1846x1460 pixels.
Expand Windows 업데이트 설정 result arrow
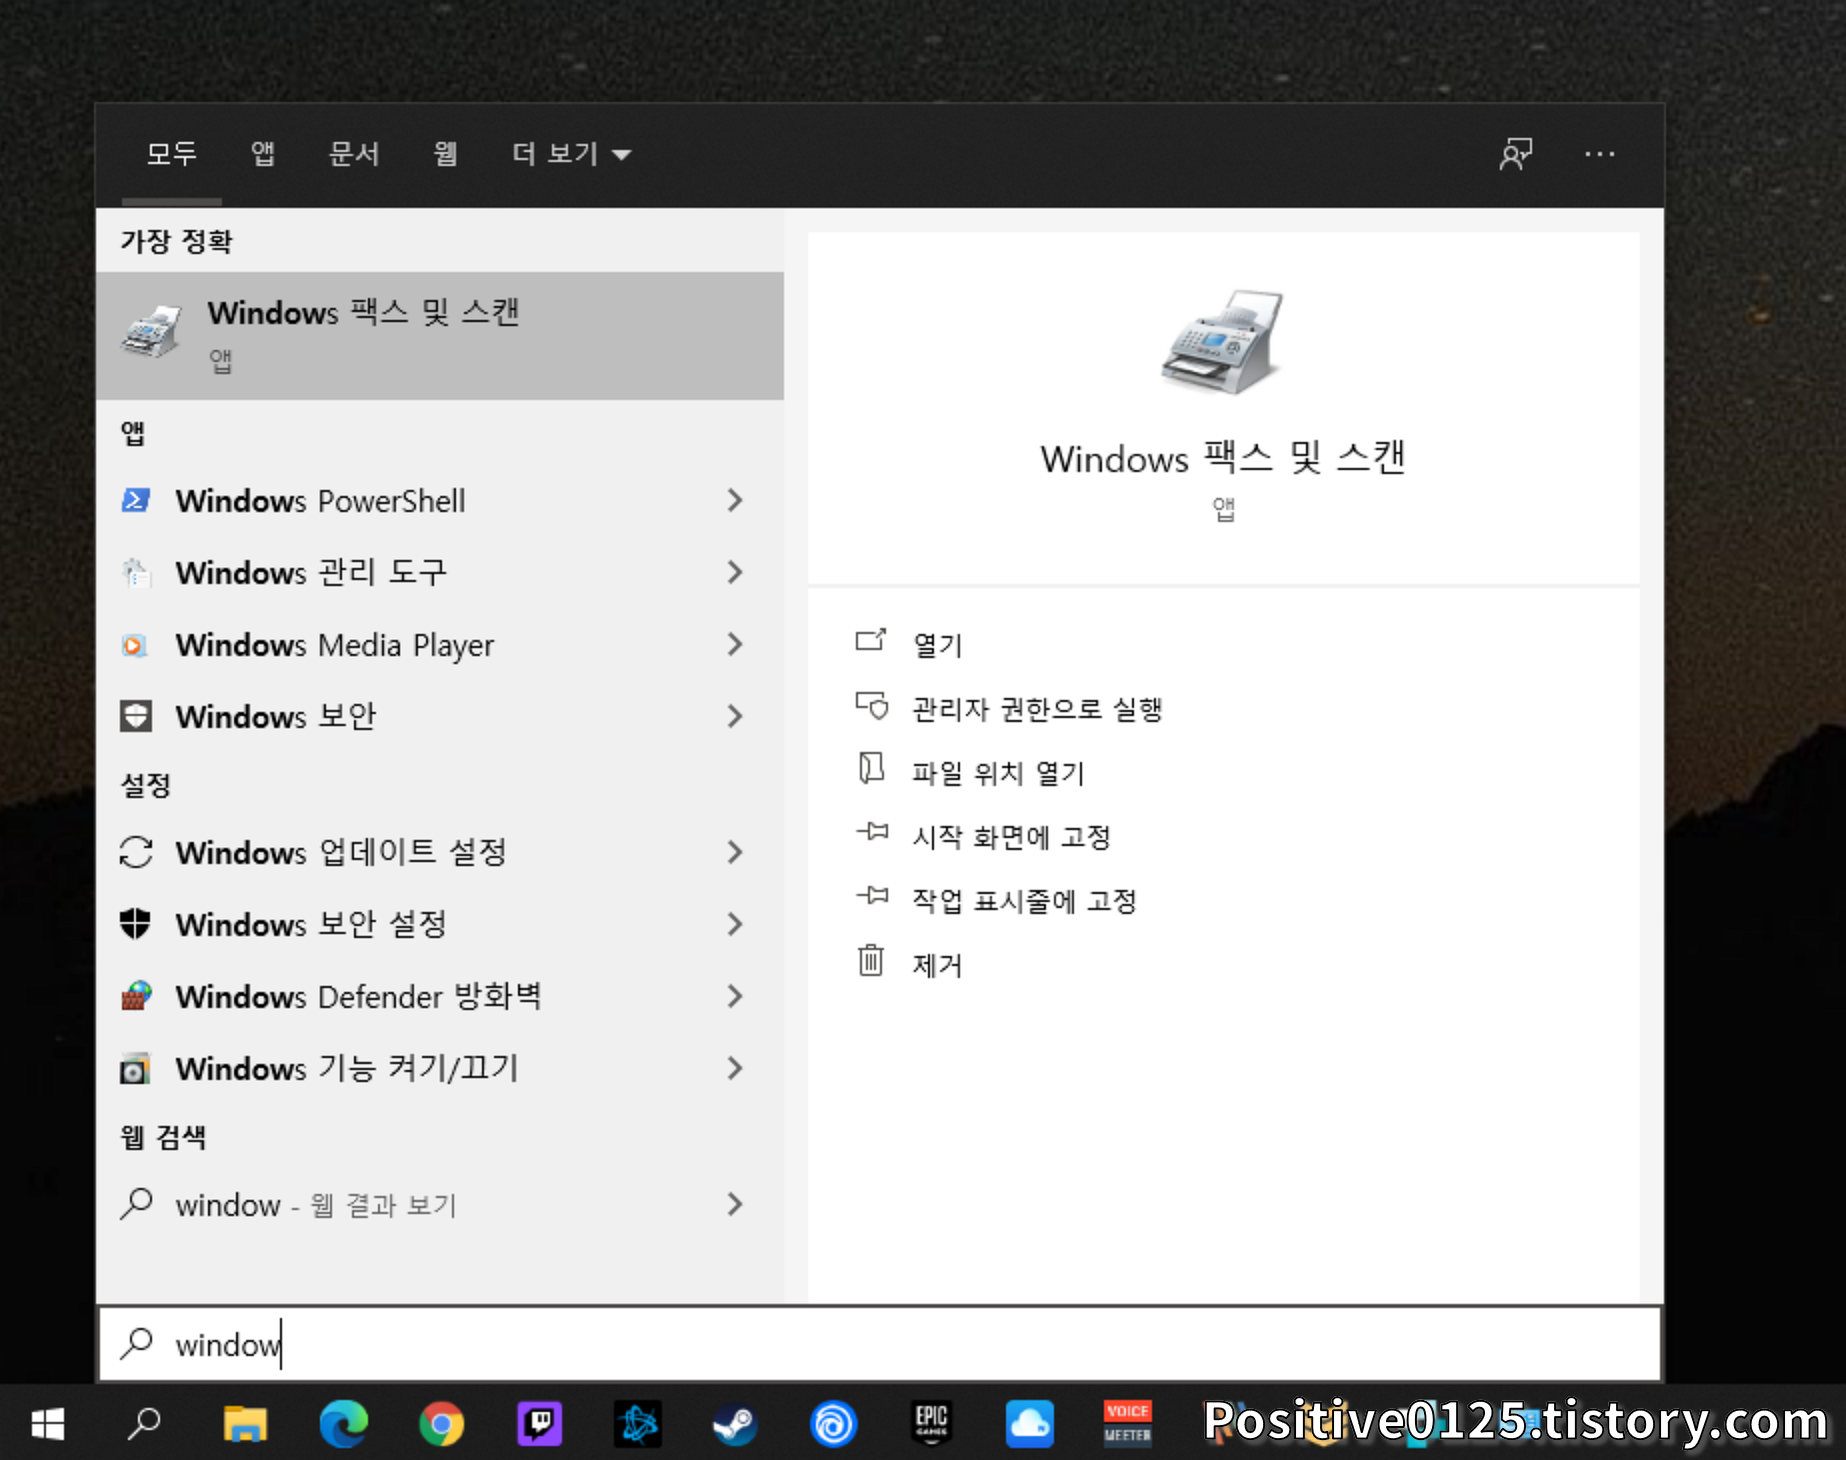click(x=735, y=852)
